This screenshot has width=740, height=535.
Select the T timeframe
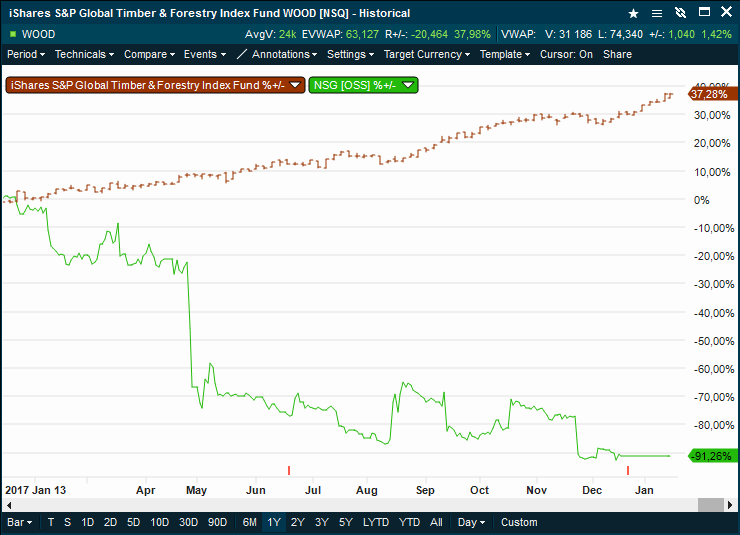(x=51, y=522)
